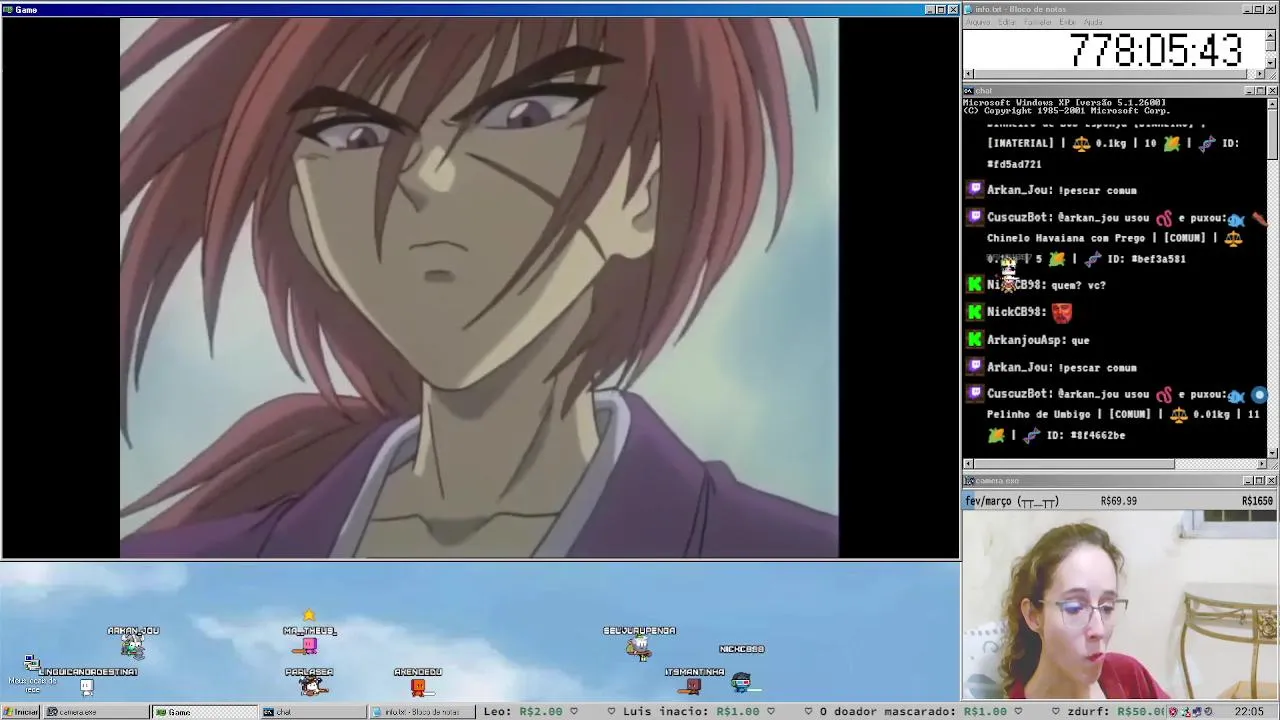Click the '!pescar comum' message after ArkanjouAsp
Viewport: 1280px width, 720px height.
click(1097, 367)
